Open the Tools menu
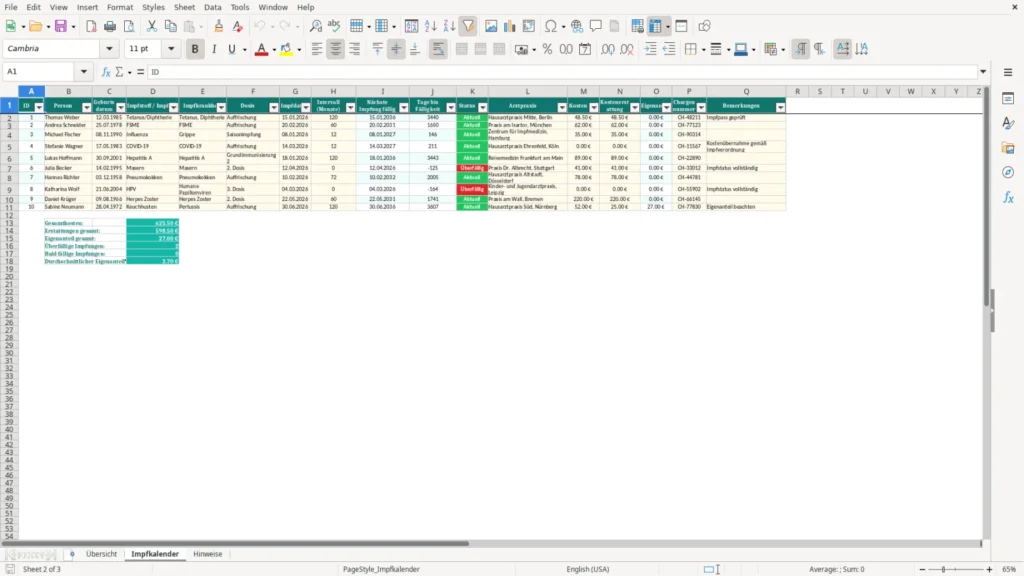 pyautogui.click(x=240, y=7)
